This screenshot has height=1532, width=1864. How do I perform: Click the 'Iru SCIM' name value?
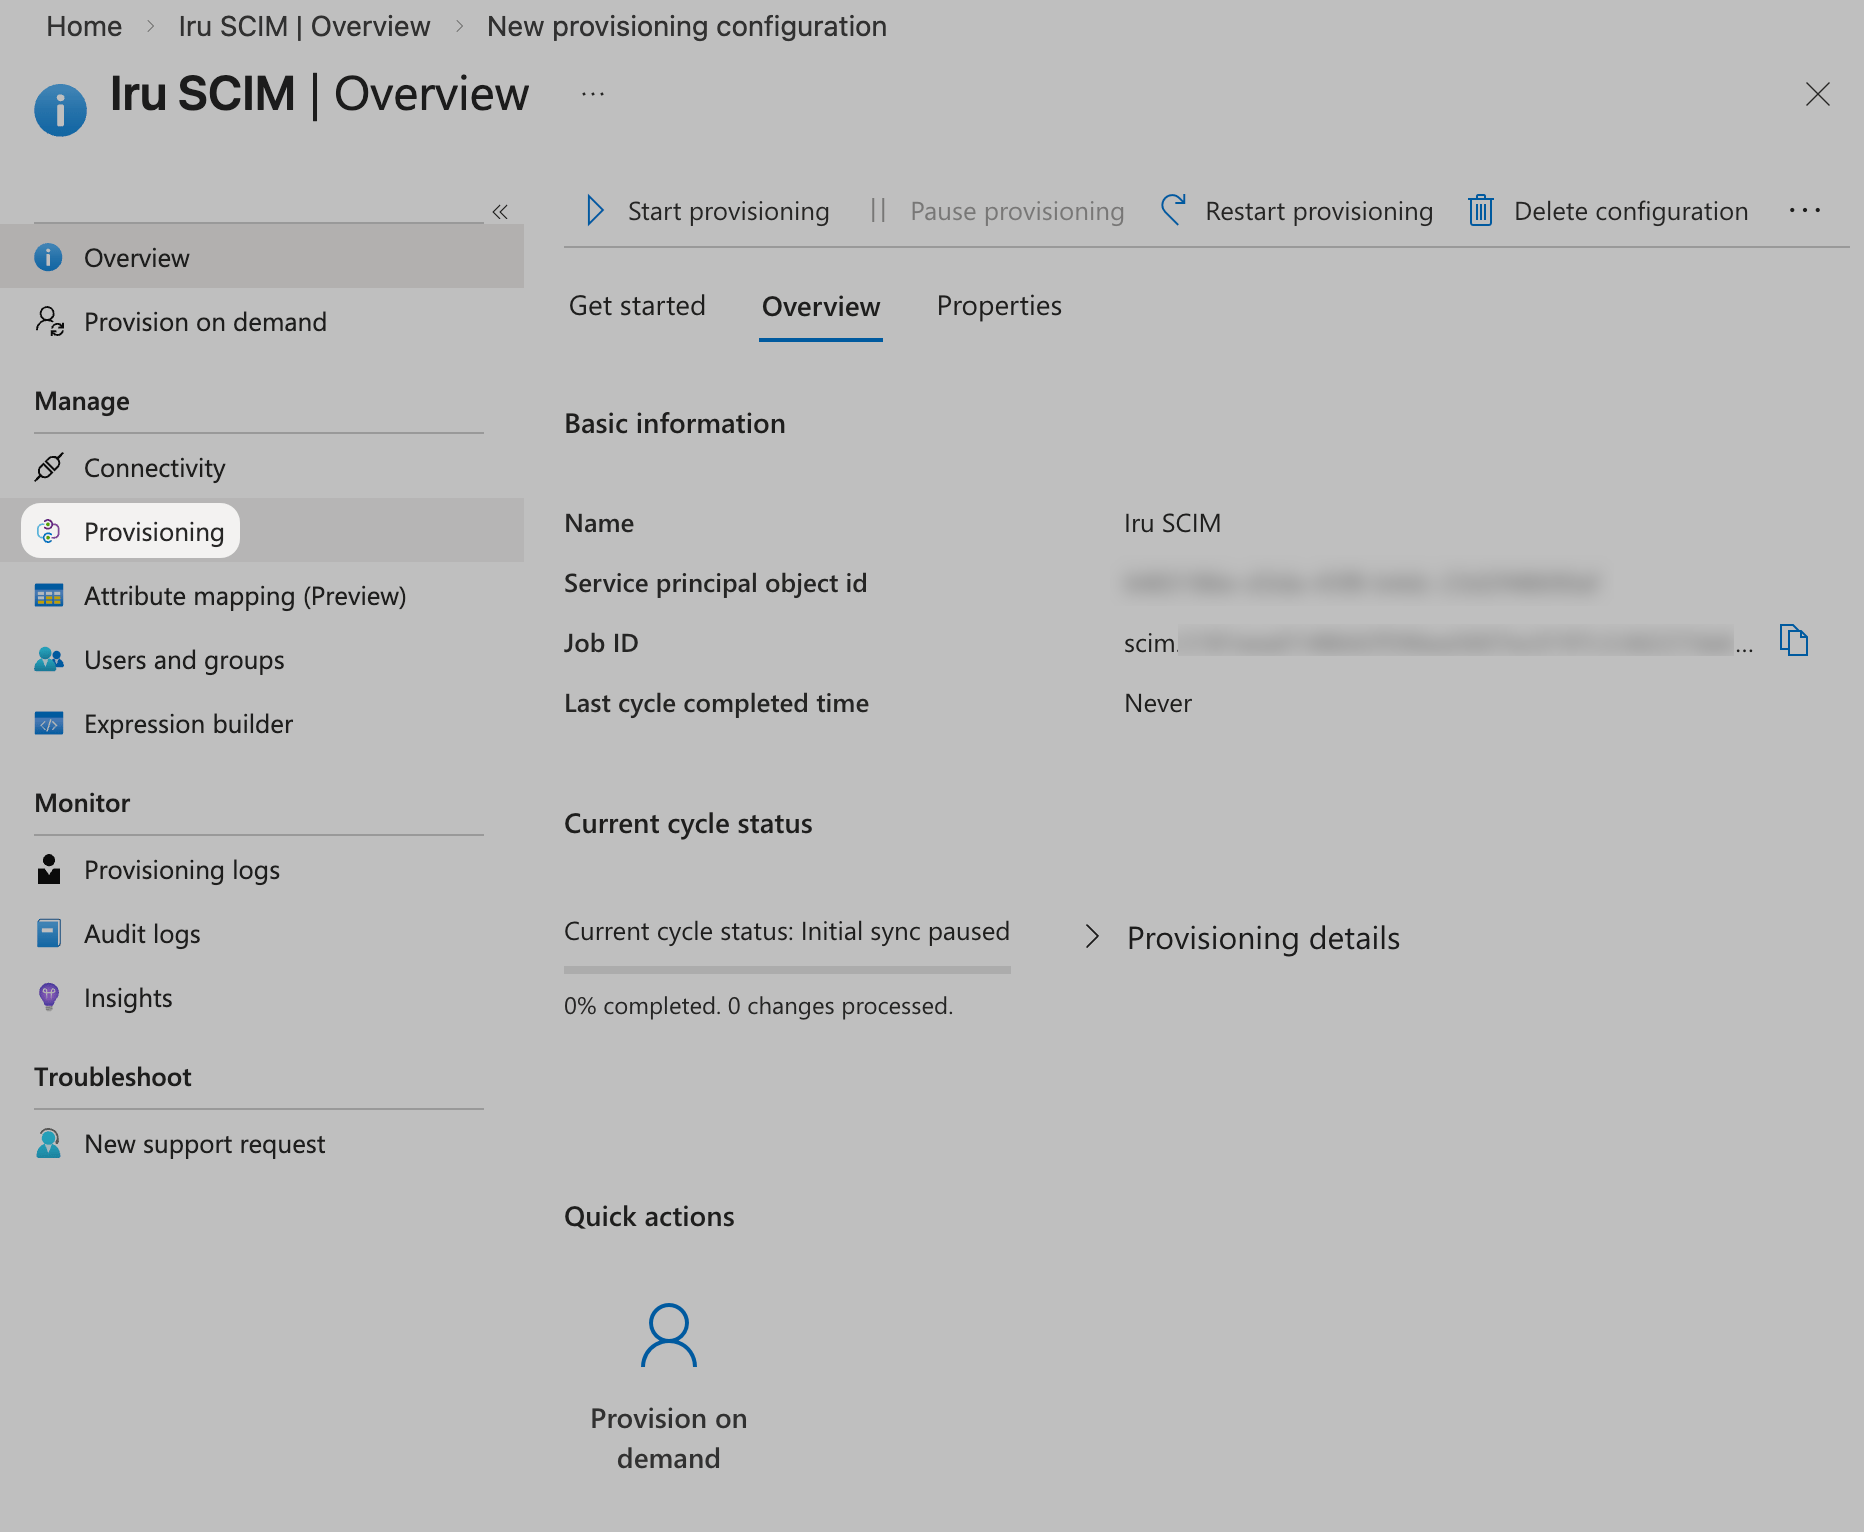(x=1172, y=523)
